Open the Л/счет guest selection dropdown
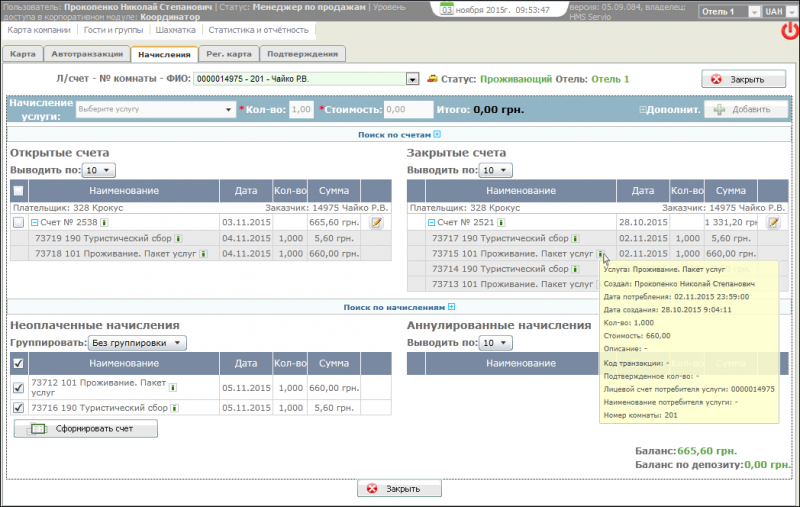Image resolution: width=800 pixels, height=507 pixels. pyautogui.click(x=412, y=79)
